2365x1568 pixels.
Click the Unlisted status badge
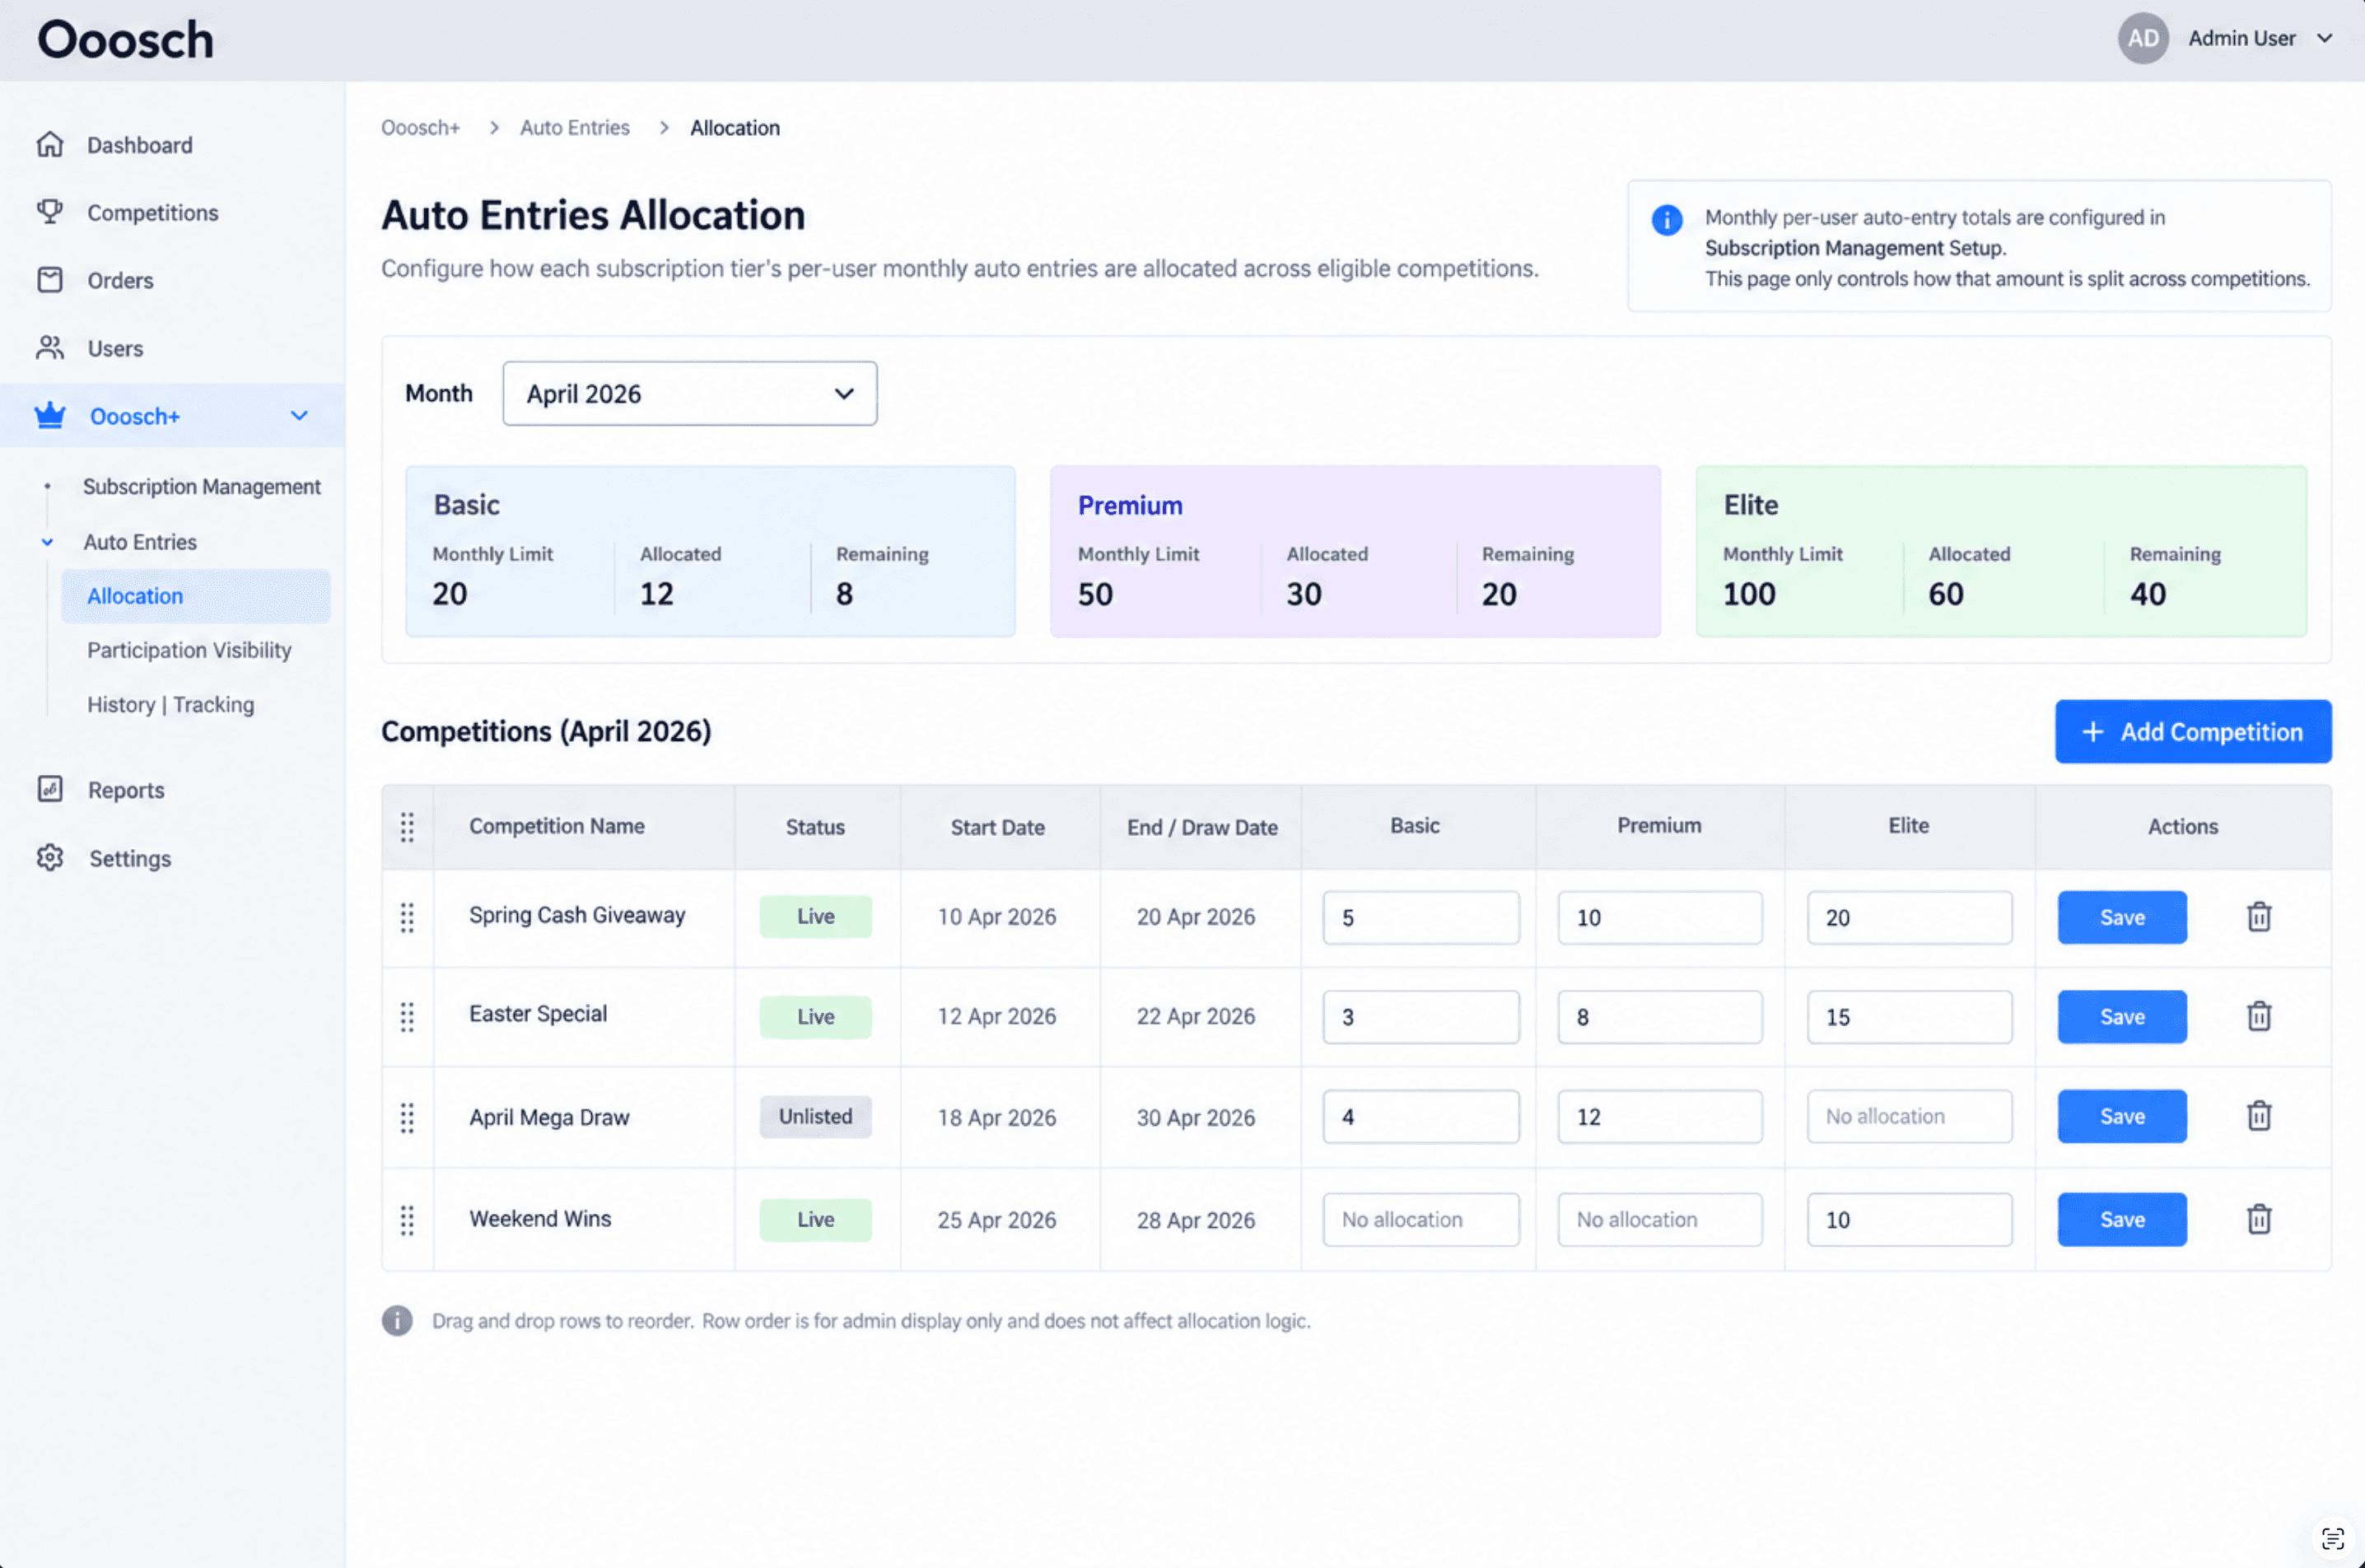[815, 1117]
